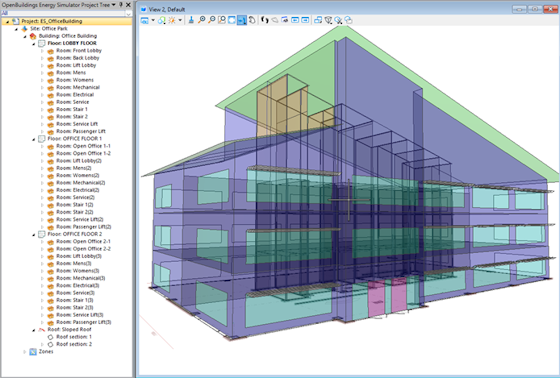Select the Walk footprints tool
This screenshot has width=560, height=378.
point(265,20)
